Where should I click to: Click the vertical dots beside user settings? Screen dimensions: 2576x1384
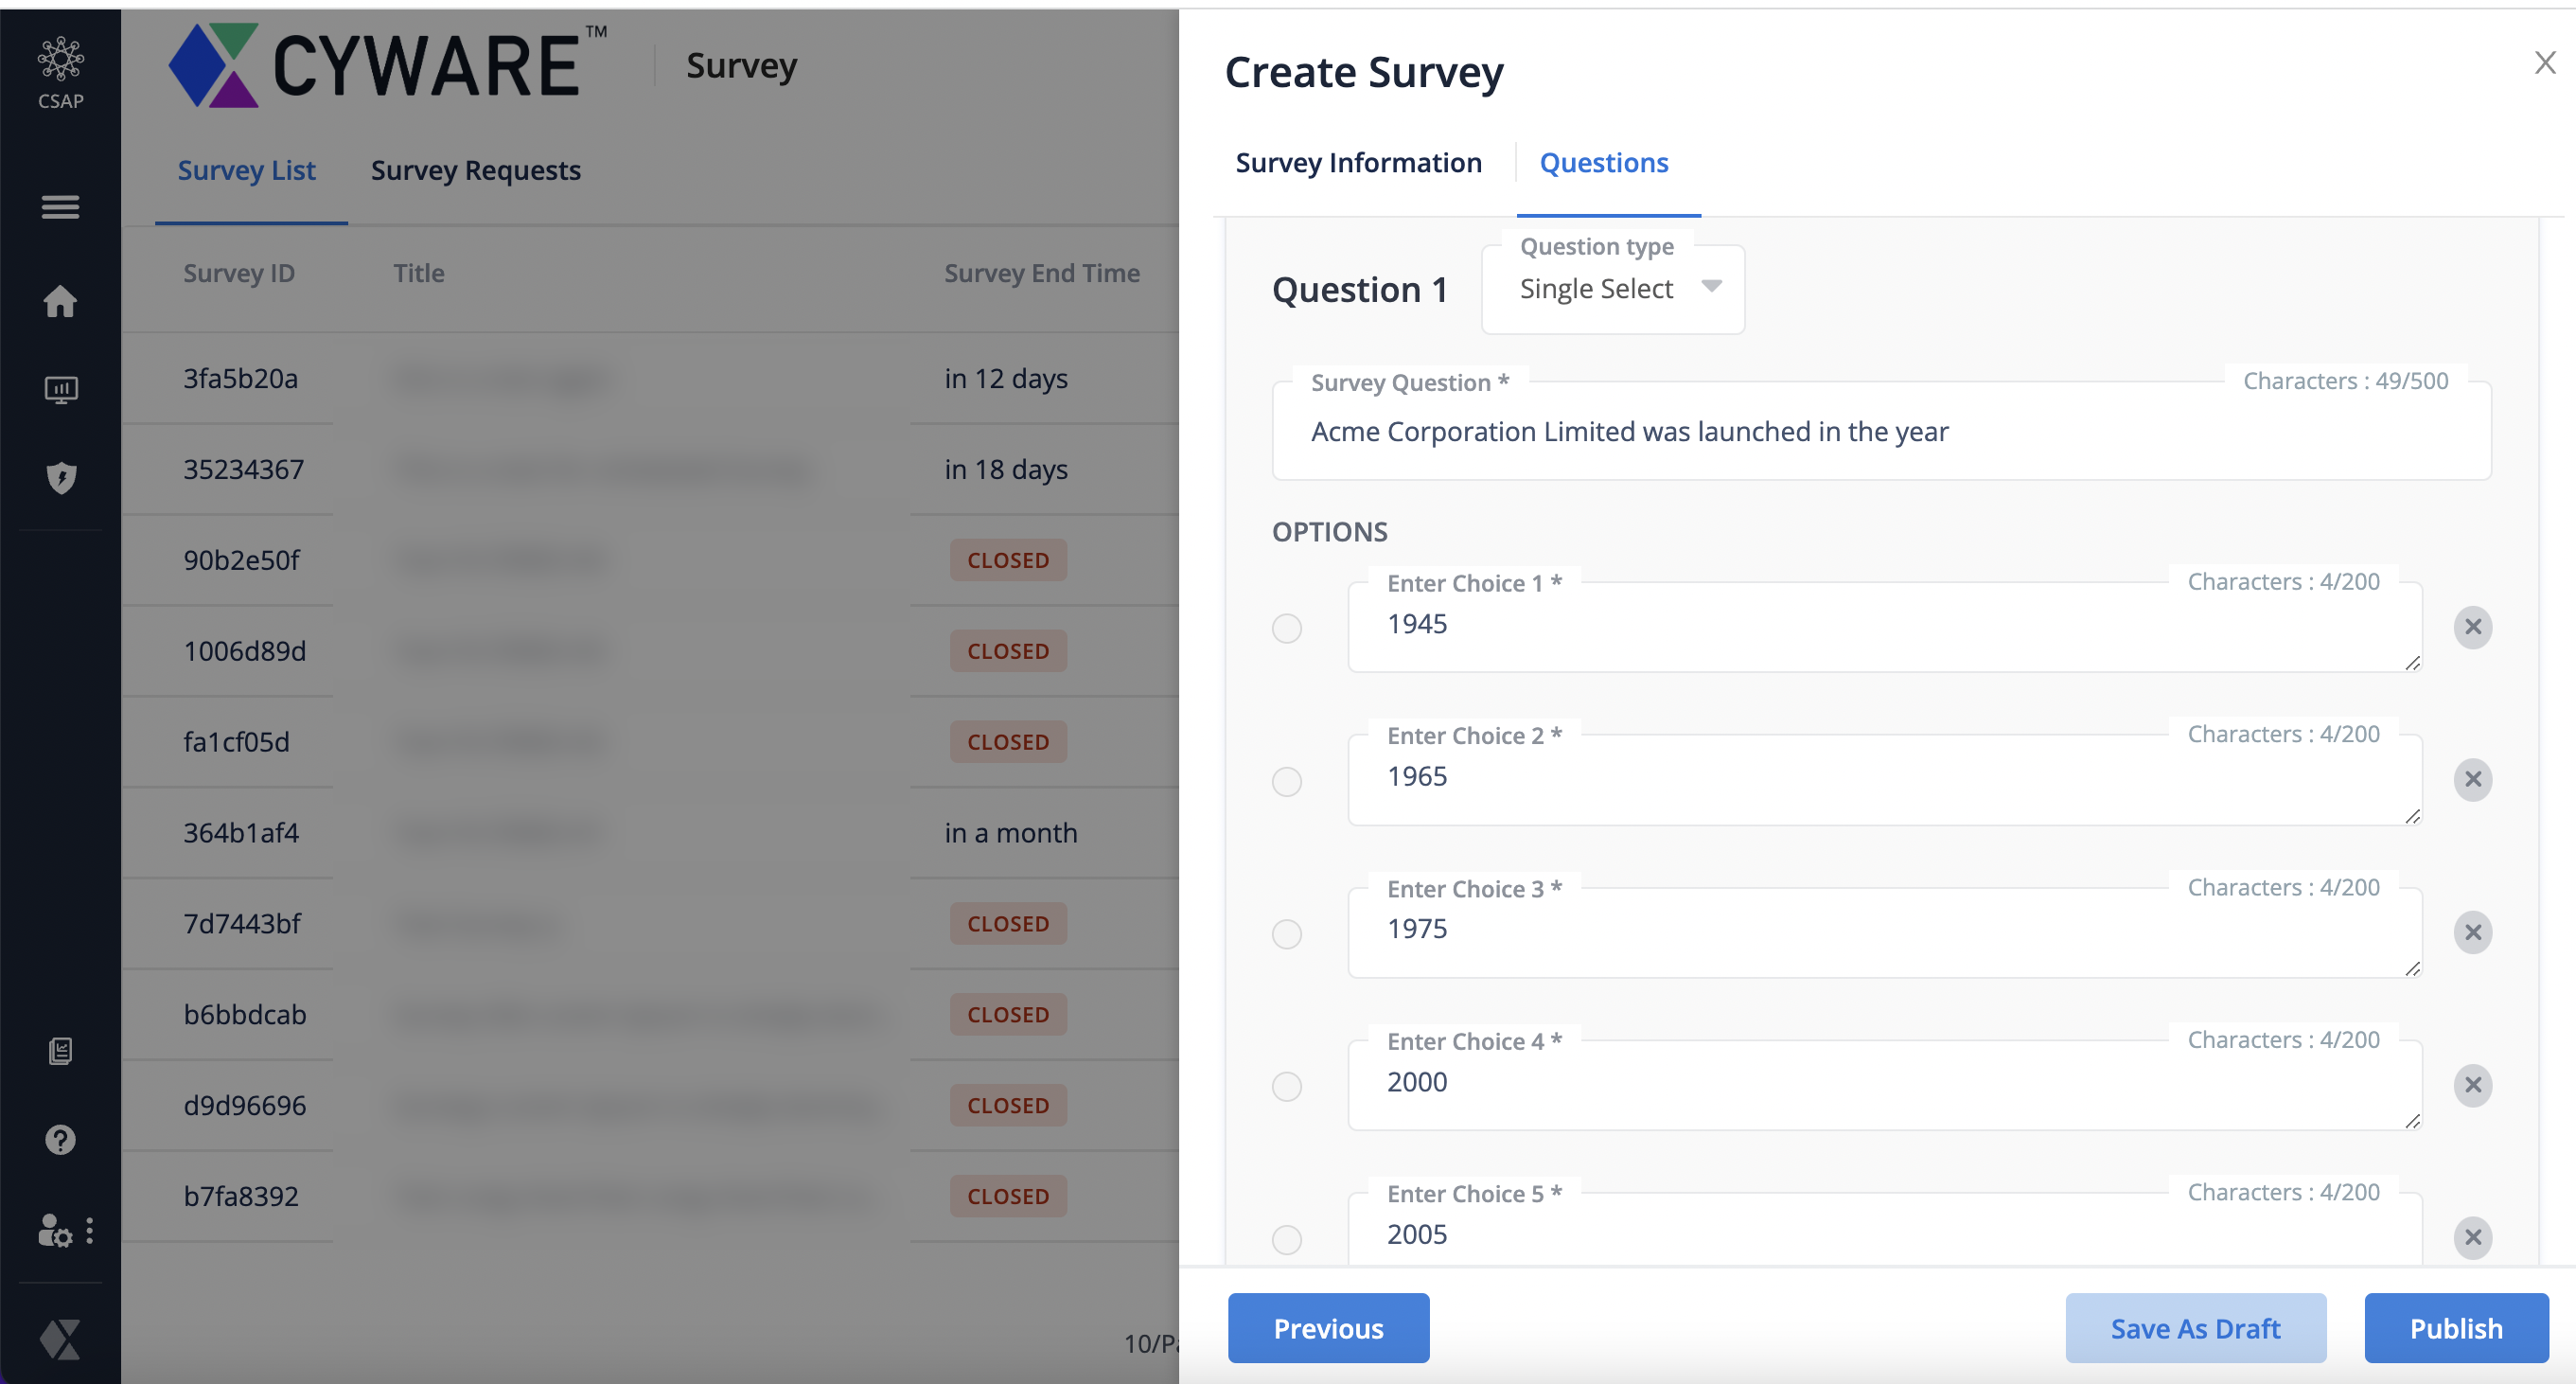coord(90,1231)
